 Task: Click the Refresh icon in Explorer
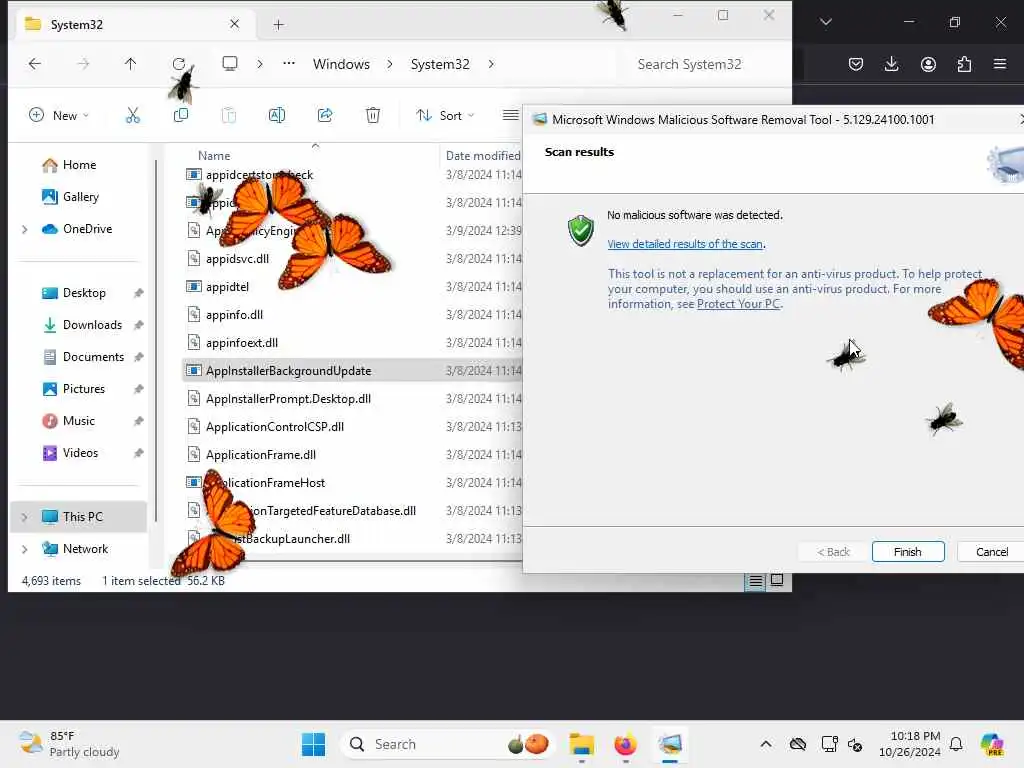pos(179,64)
